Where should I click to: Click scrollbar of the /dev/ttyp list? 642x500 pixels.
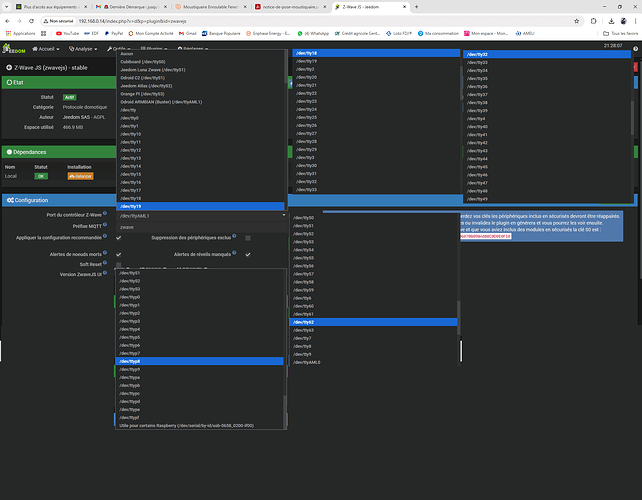click(x=285, y=412)
